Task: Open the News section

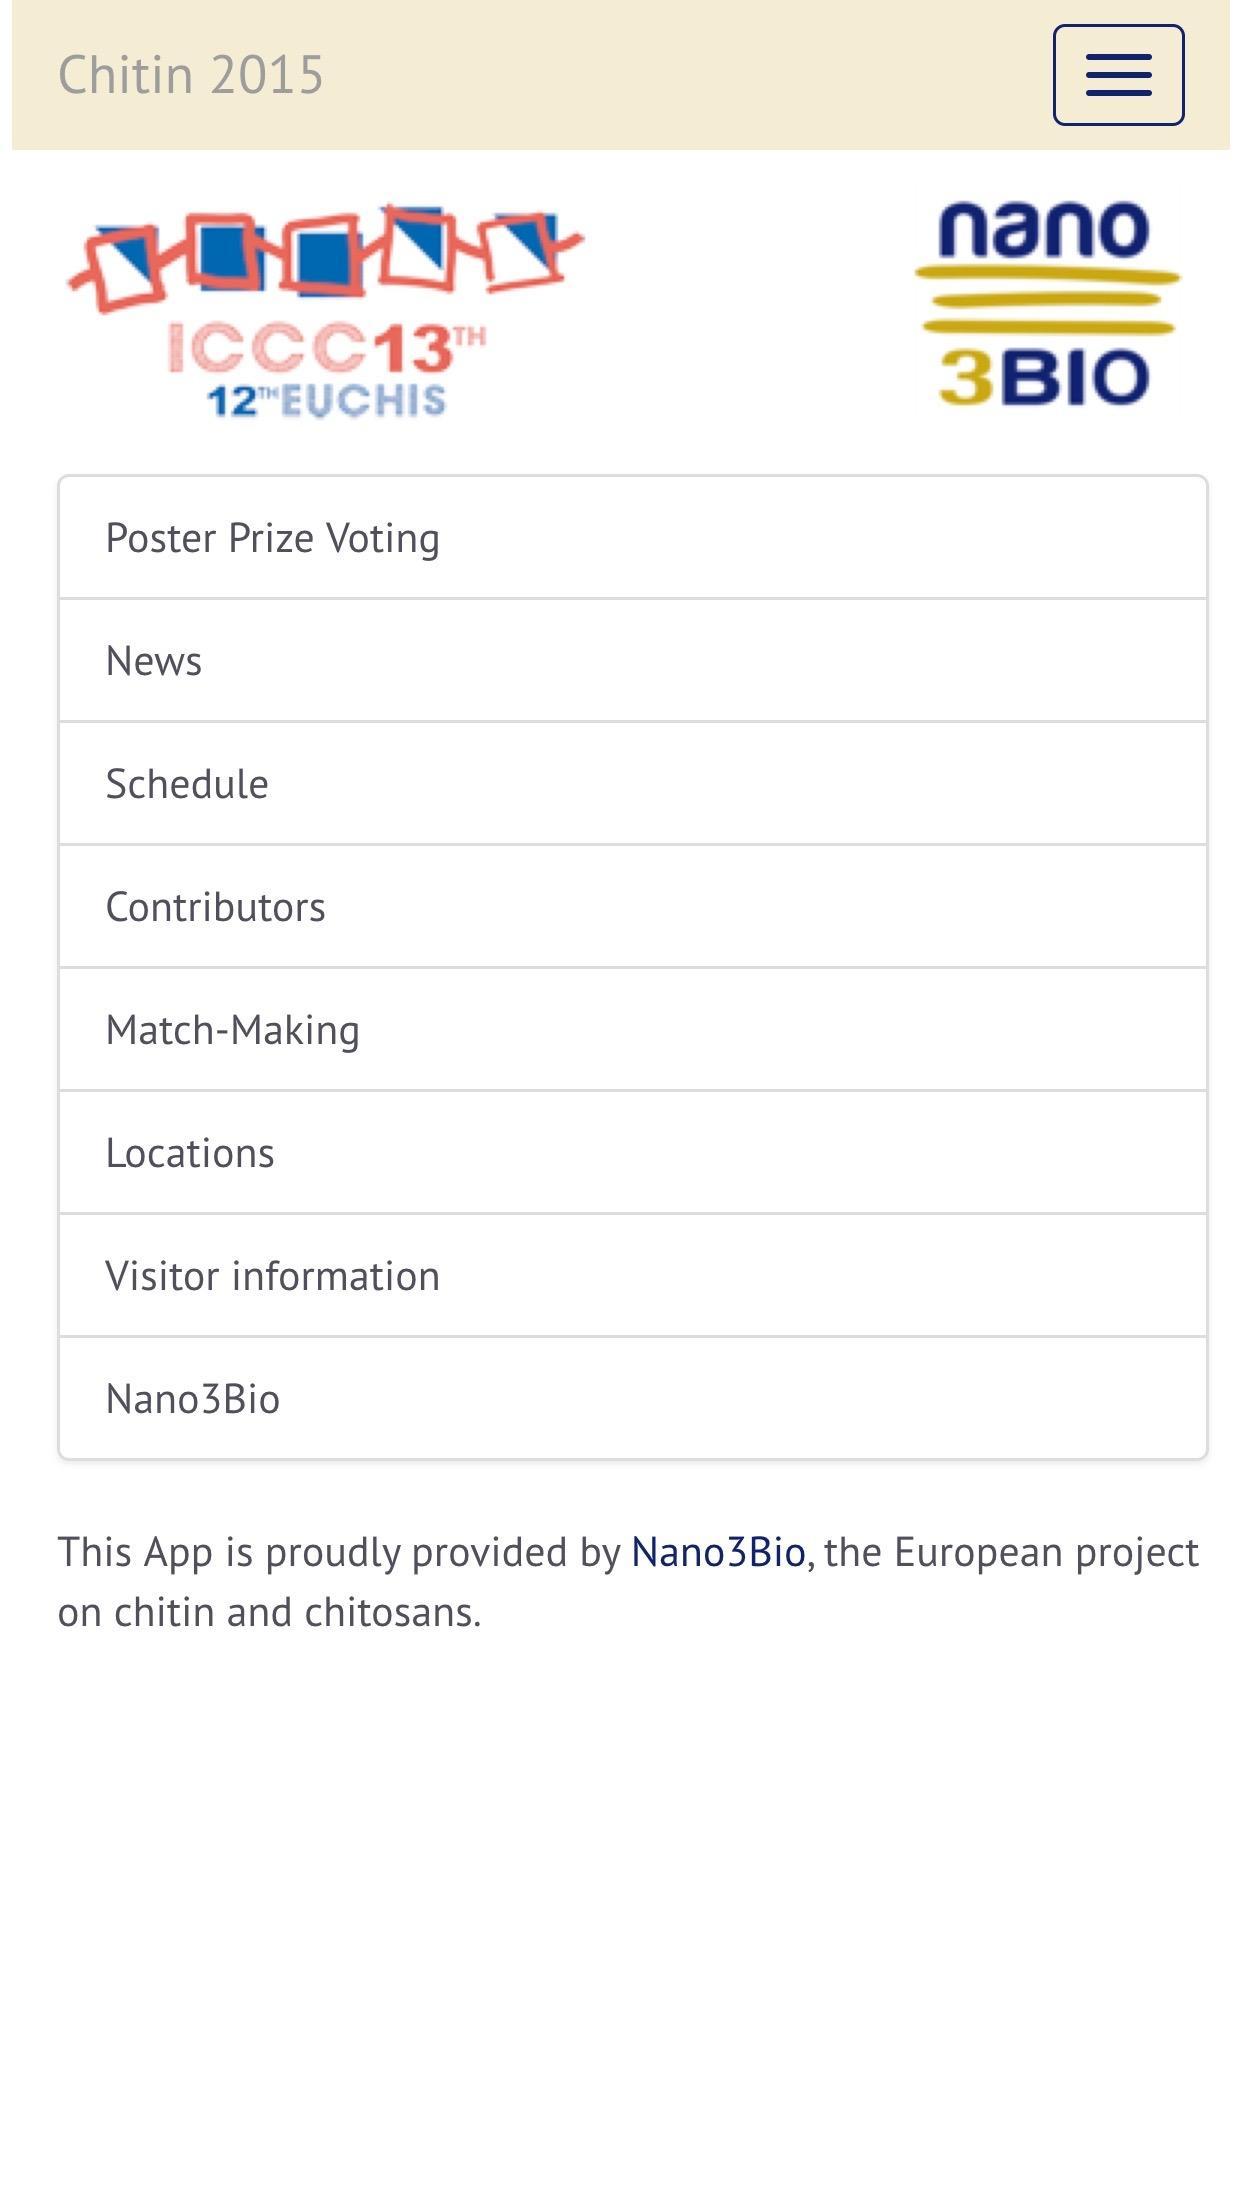Action: (633, 661)
